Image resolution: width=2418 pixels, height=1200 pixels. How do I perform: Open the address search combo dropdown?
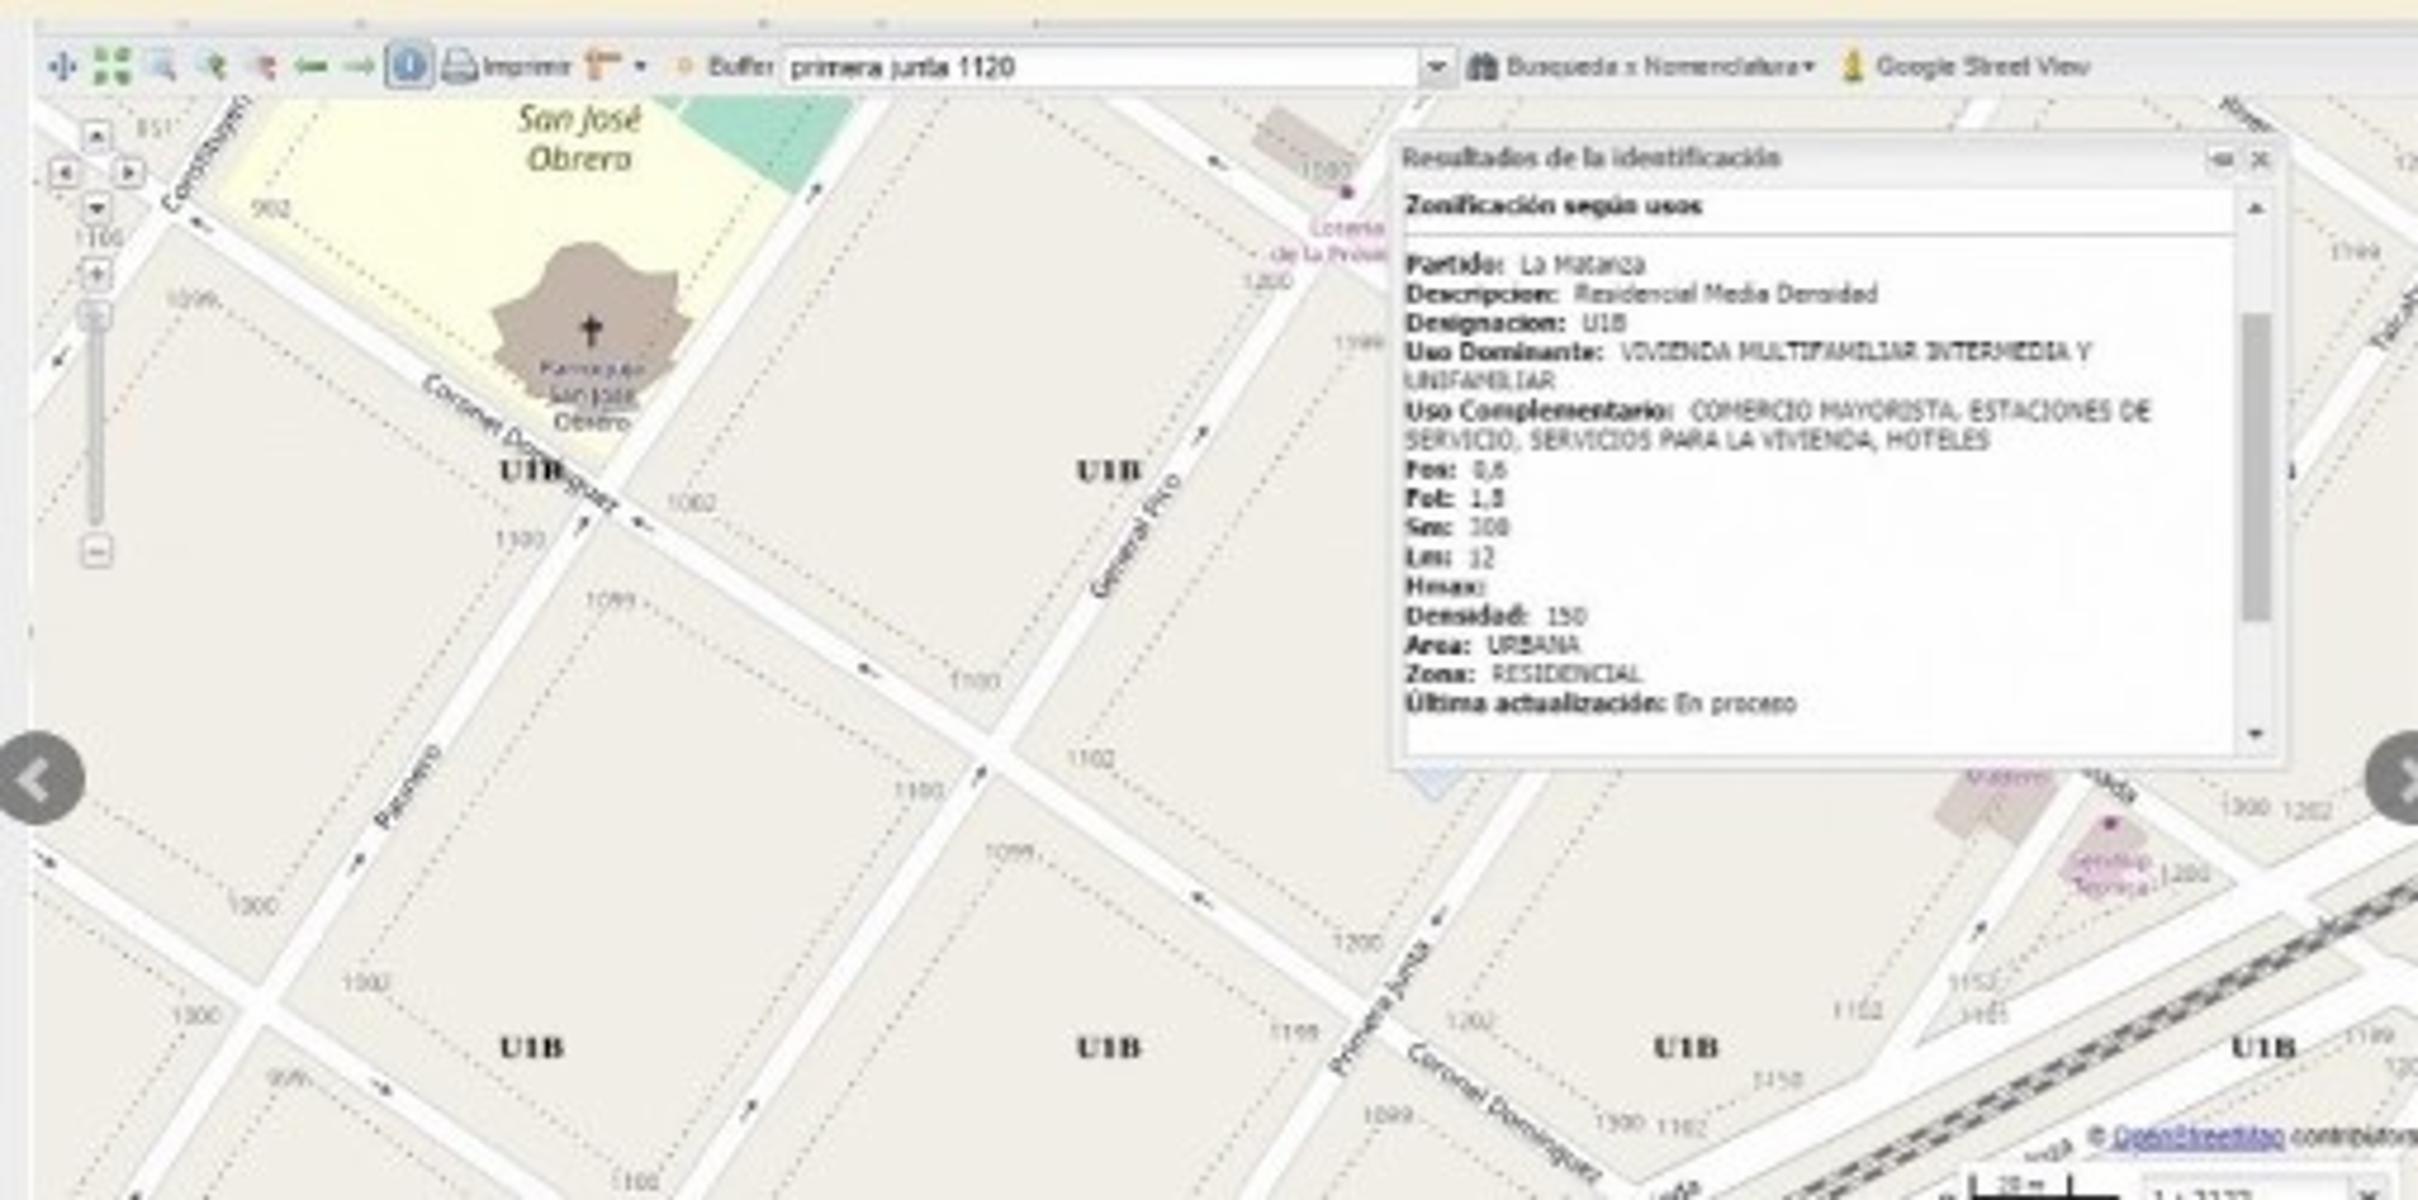[x=1436, y=67]
